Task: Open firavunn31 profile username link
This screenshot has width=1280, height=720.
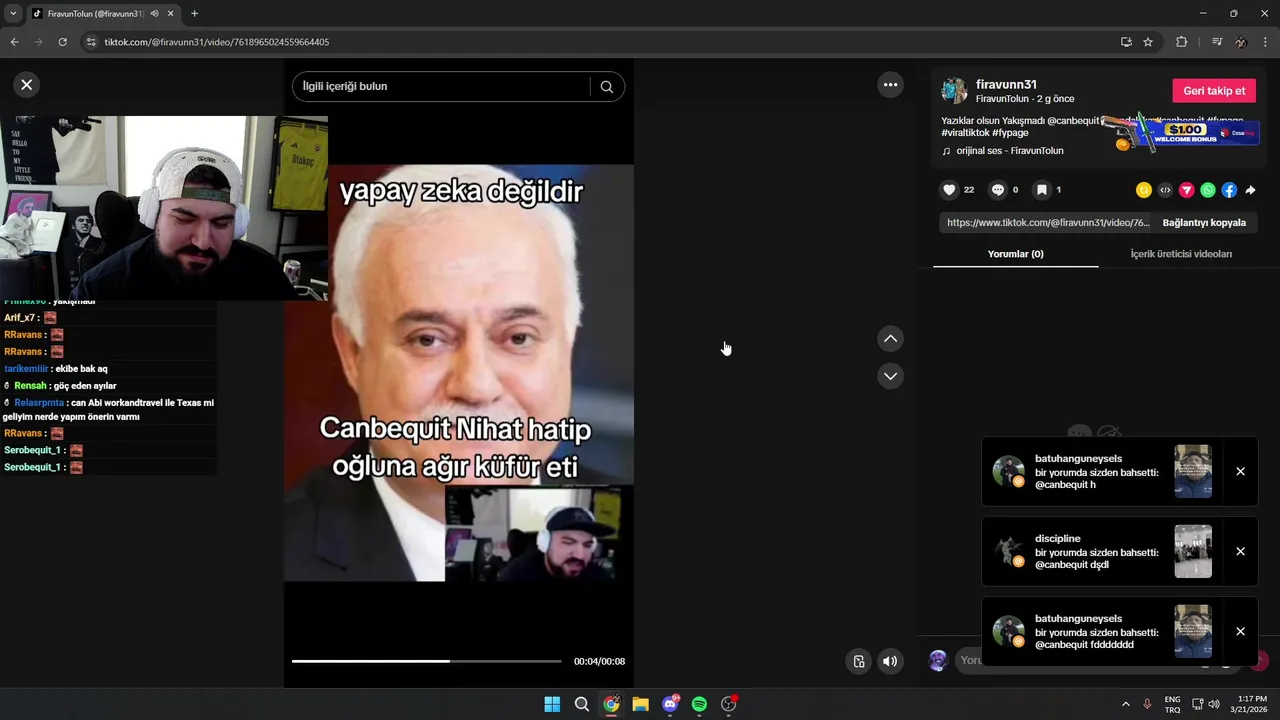Action: coord(1006,85)
